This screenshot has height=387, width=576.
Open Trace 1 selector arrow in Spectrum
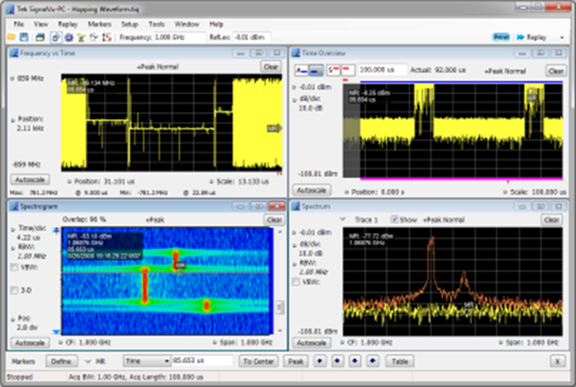[343, 219]
